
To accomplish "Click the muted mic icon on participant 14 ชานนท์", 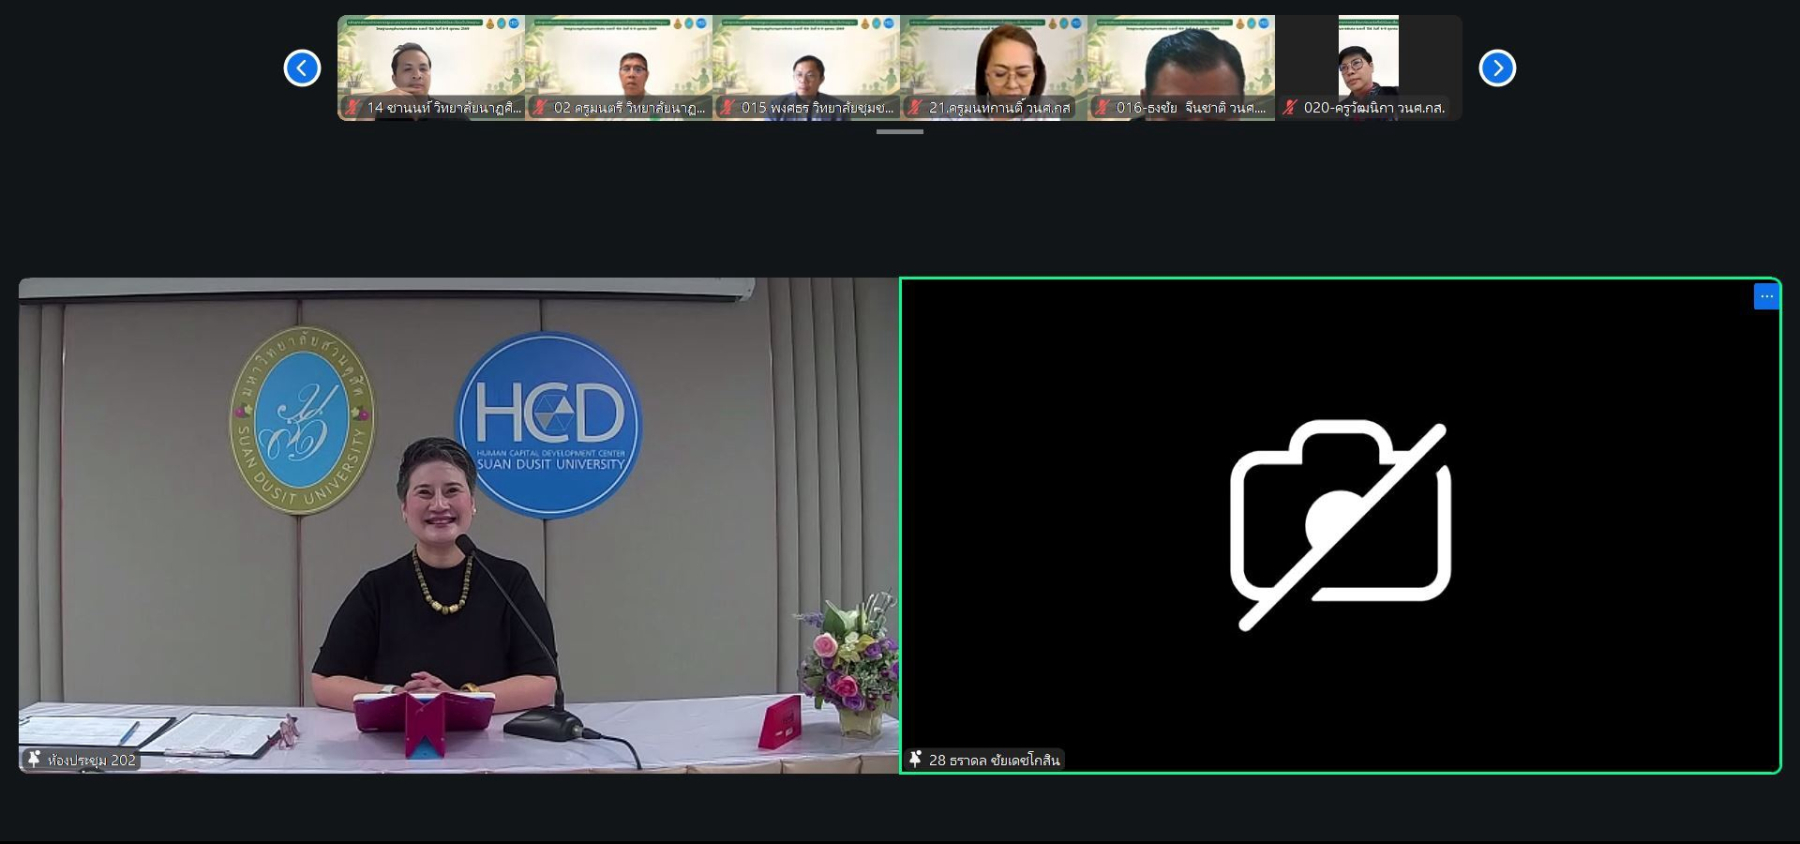I will (x=353, y=107).
